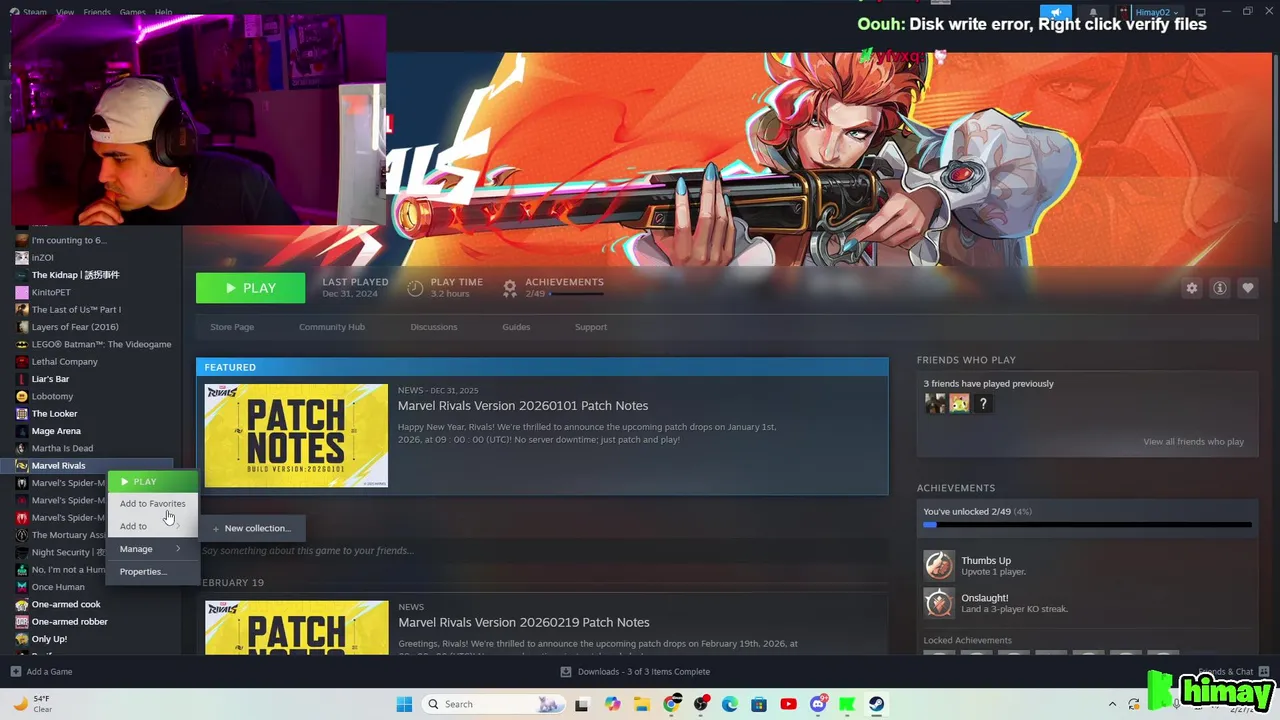Click the KinitoPET game icon
1280x720 pixels.
[22, 292]
